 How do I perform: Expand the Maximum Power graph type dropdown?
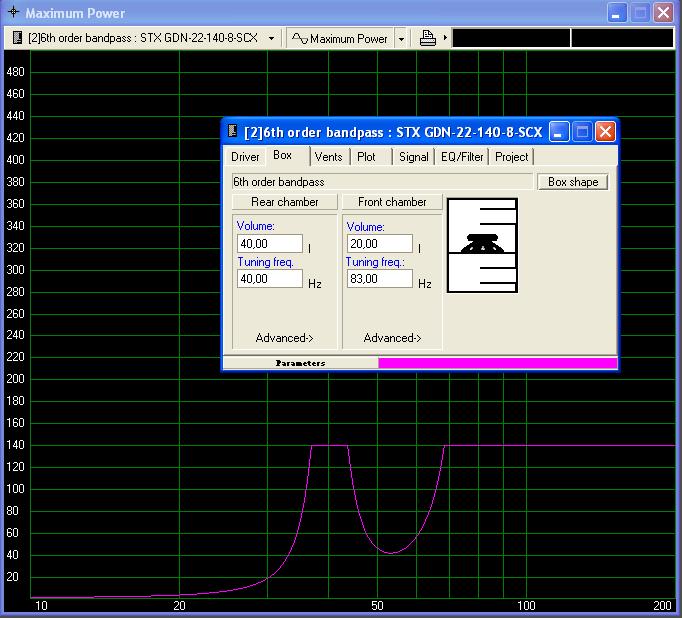(401, 38)
